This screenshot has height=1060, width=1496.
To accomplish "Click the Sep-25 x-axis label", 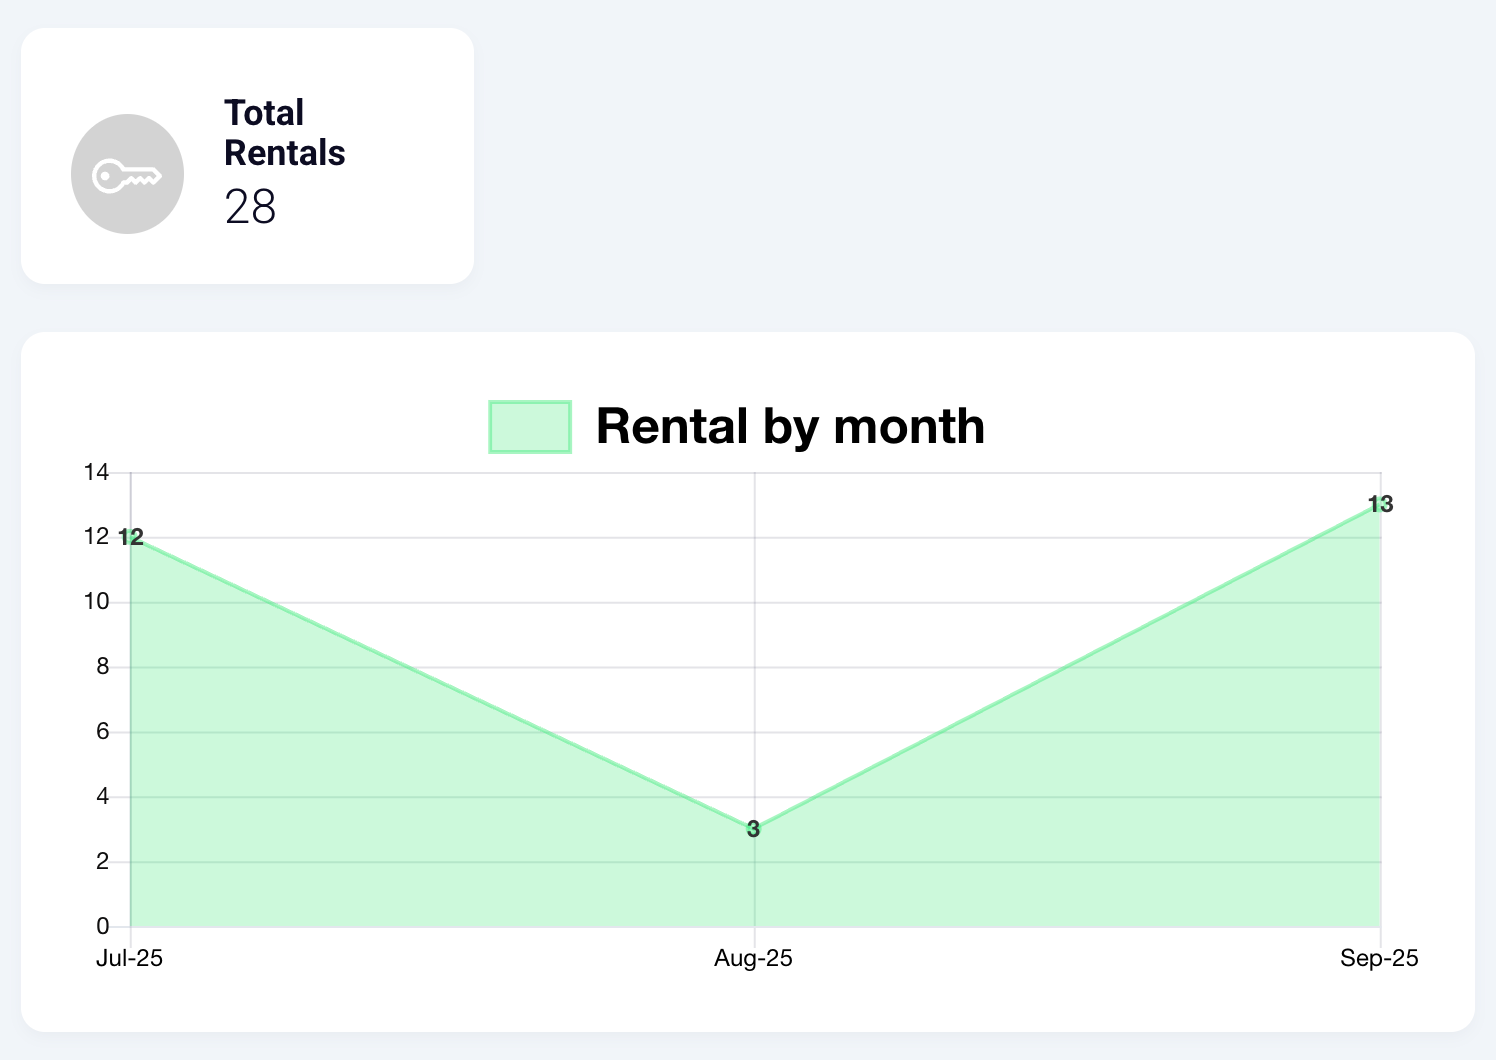I will pos(1379,958).
